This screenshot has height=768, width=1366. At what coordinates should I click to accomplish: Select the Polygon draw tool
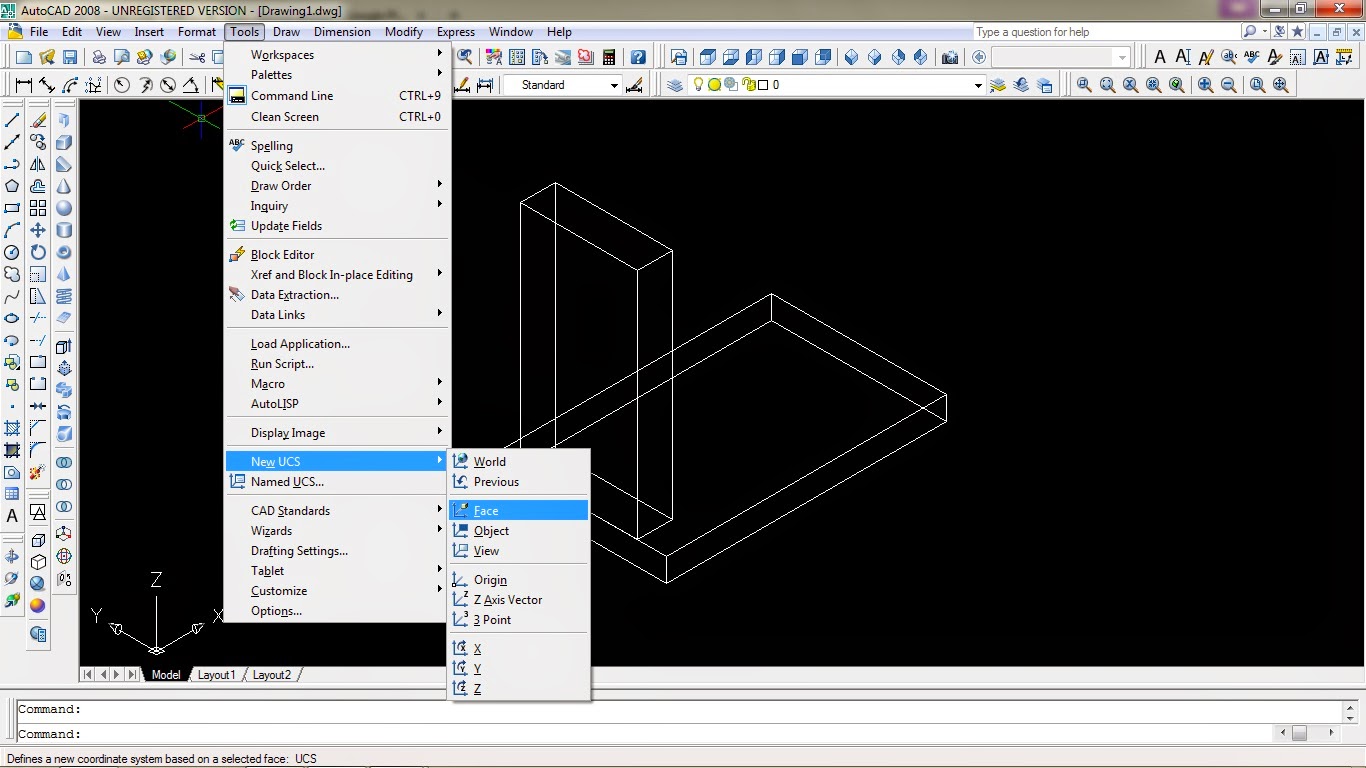click(12, 186)
